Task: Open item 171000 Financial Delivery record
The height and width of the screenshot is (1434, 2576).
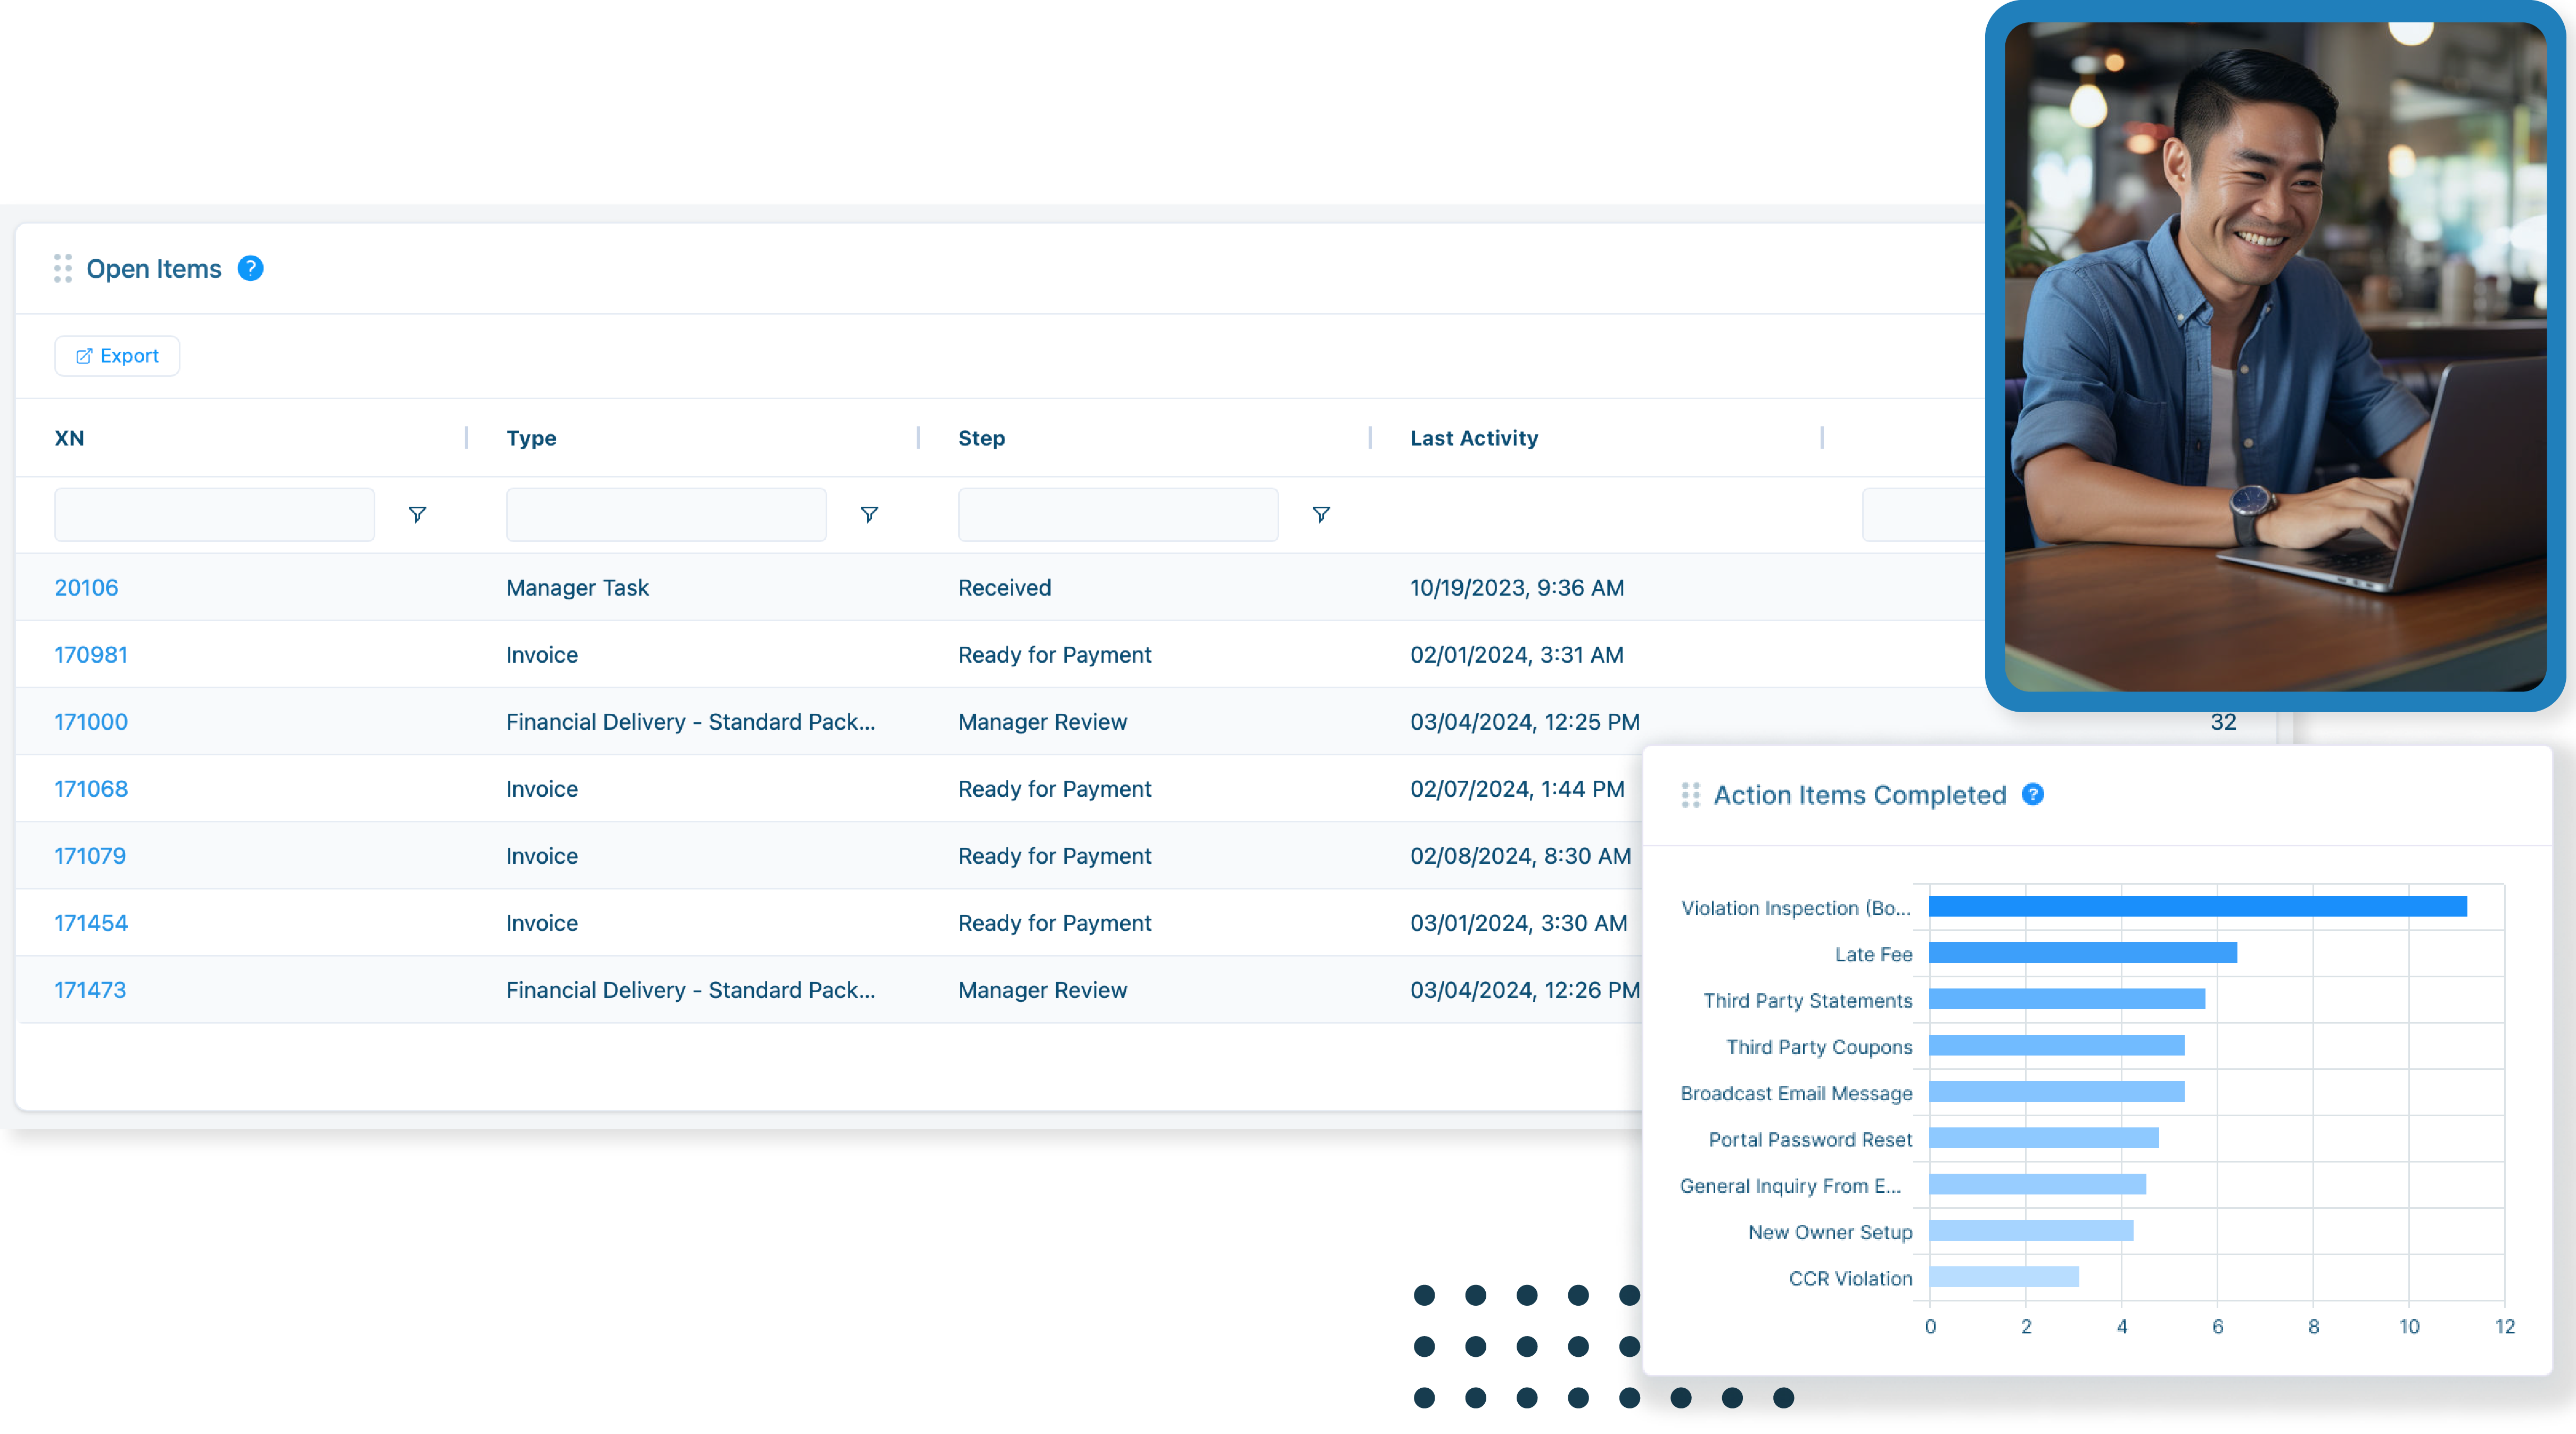Action: tap(91, 721)
